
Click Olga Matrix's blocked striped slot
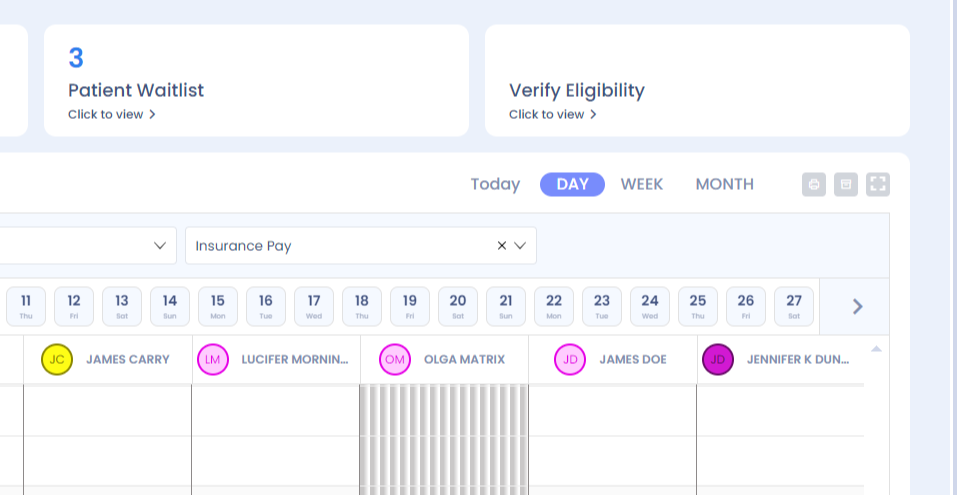444,439
